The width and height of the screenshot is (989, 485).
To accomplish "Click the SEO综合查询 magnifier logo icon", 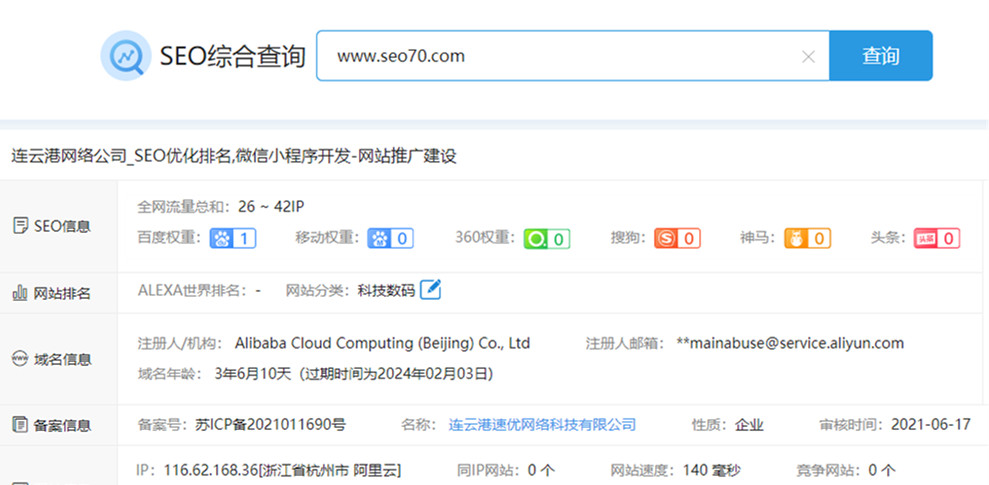I will pos(126,56).
